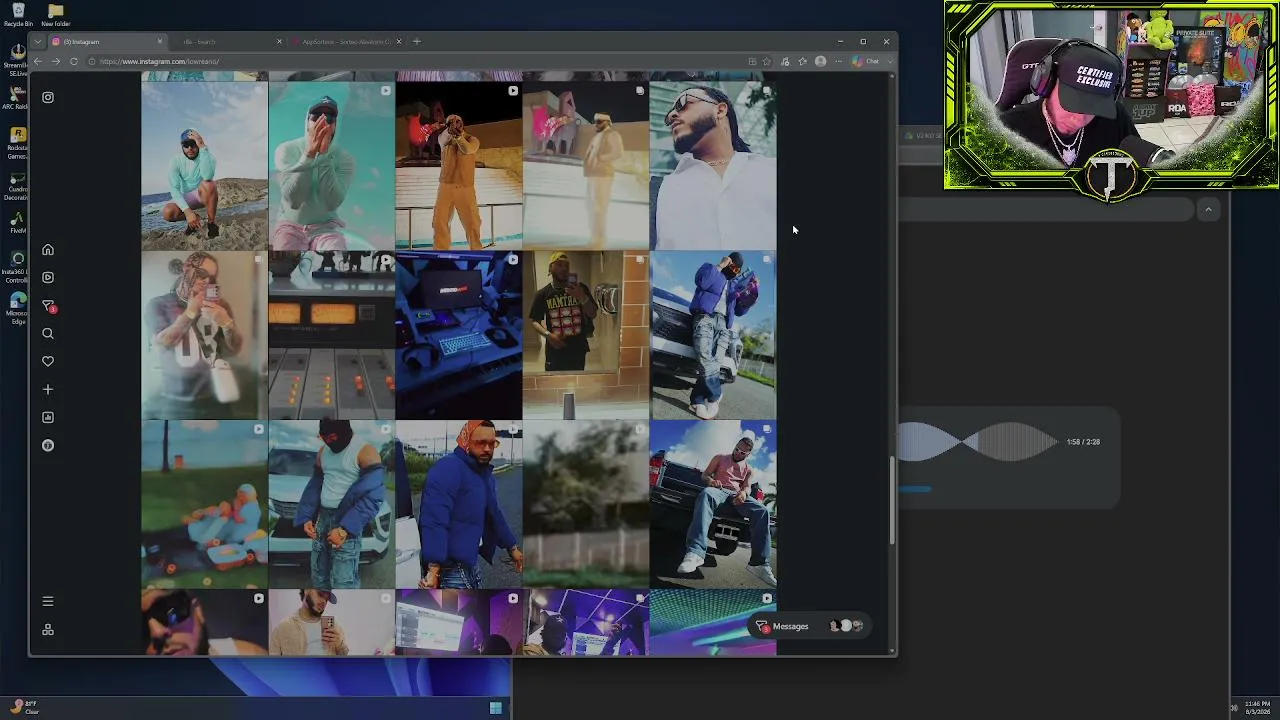
Task: Go forward in the browser
Action: pyautogui.click(x=56, y=61)
